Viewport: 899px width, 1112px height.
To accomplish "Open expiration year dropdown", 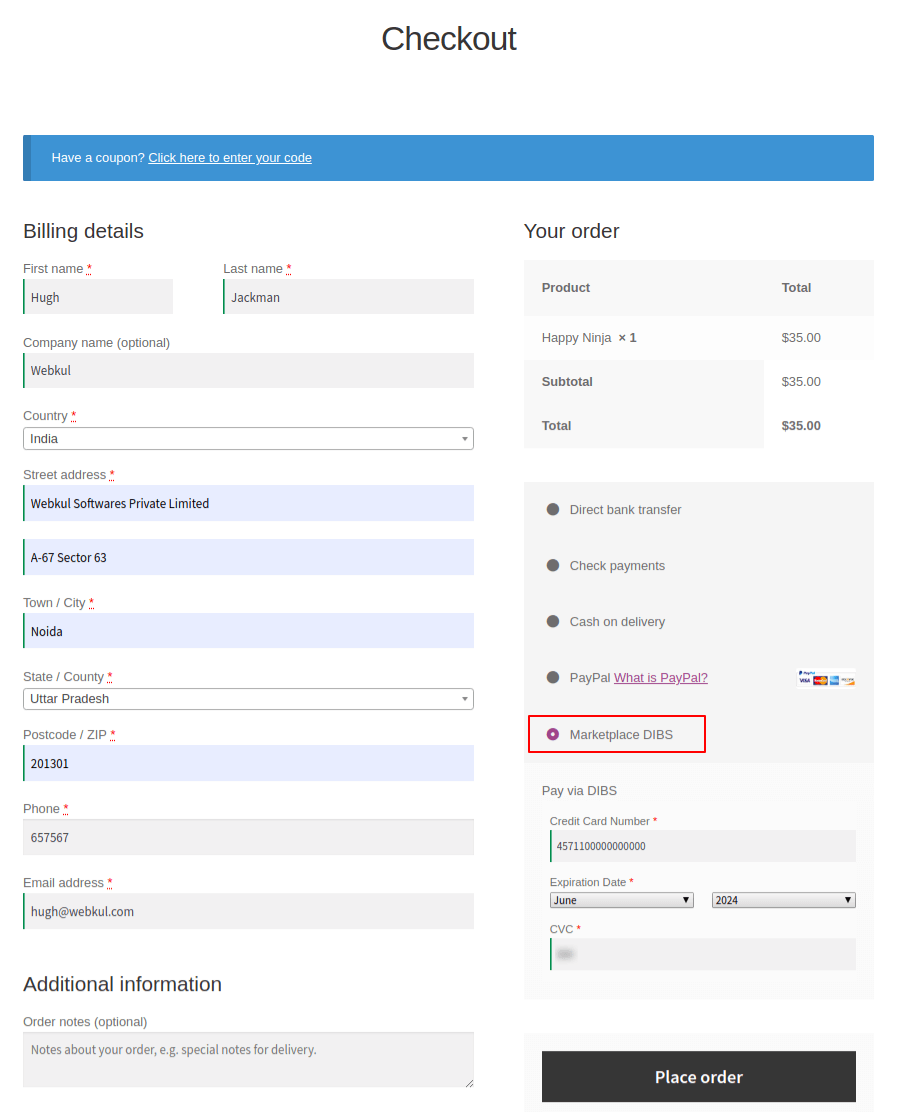I will [783, 900].
